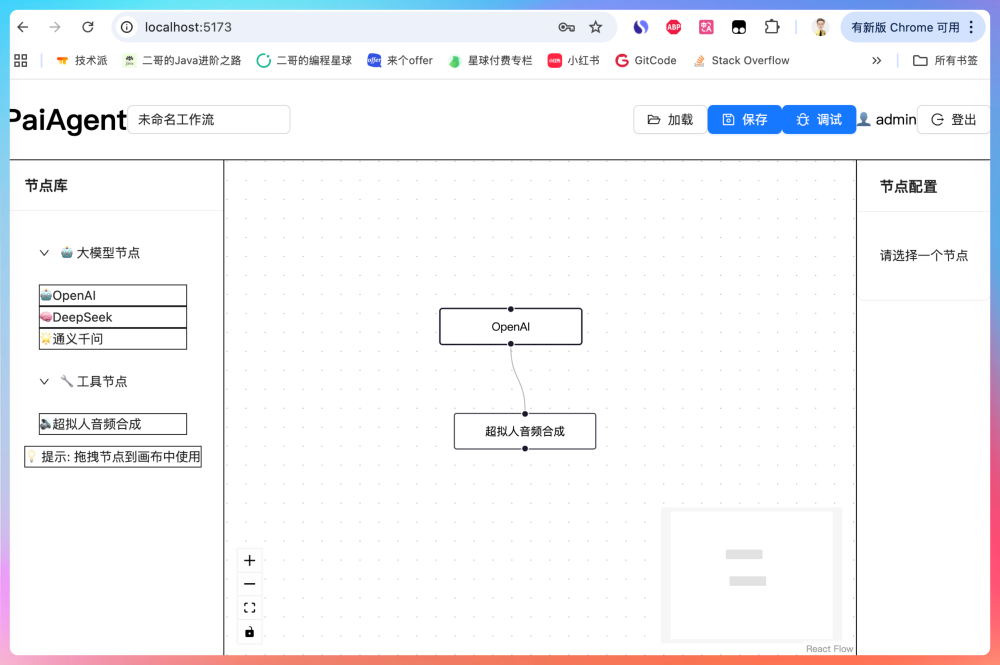
Task: Zoom out on the canvas
Action: click(249, 583)
